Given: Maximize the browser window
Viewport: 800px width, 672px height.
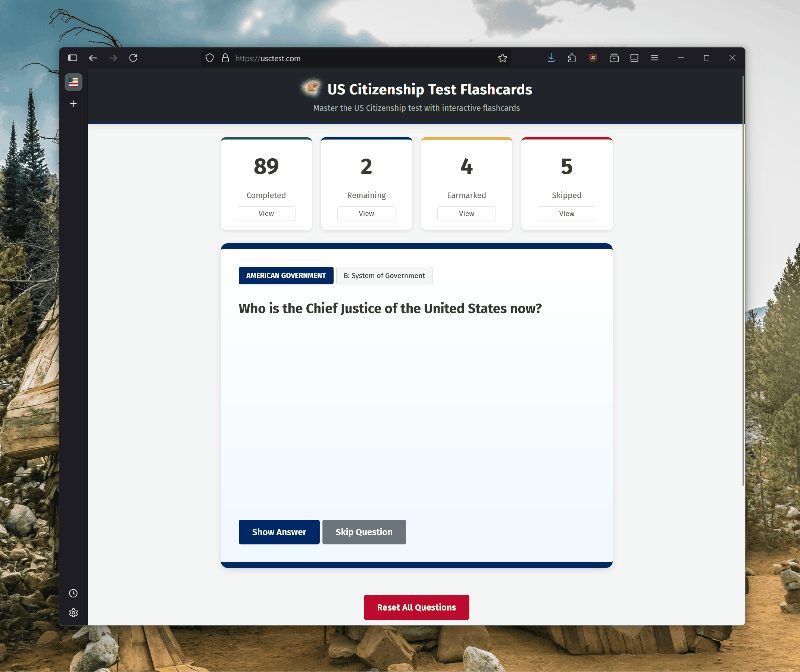Looking at the screenshot, I should 706,58.
